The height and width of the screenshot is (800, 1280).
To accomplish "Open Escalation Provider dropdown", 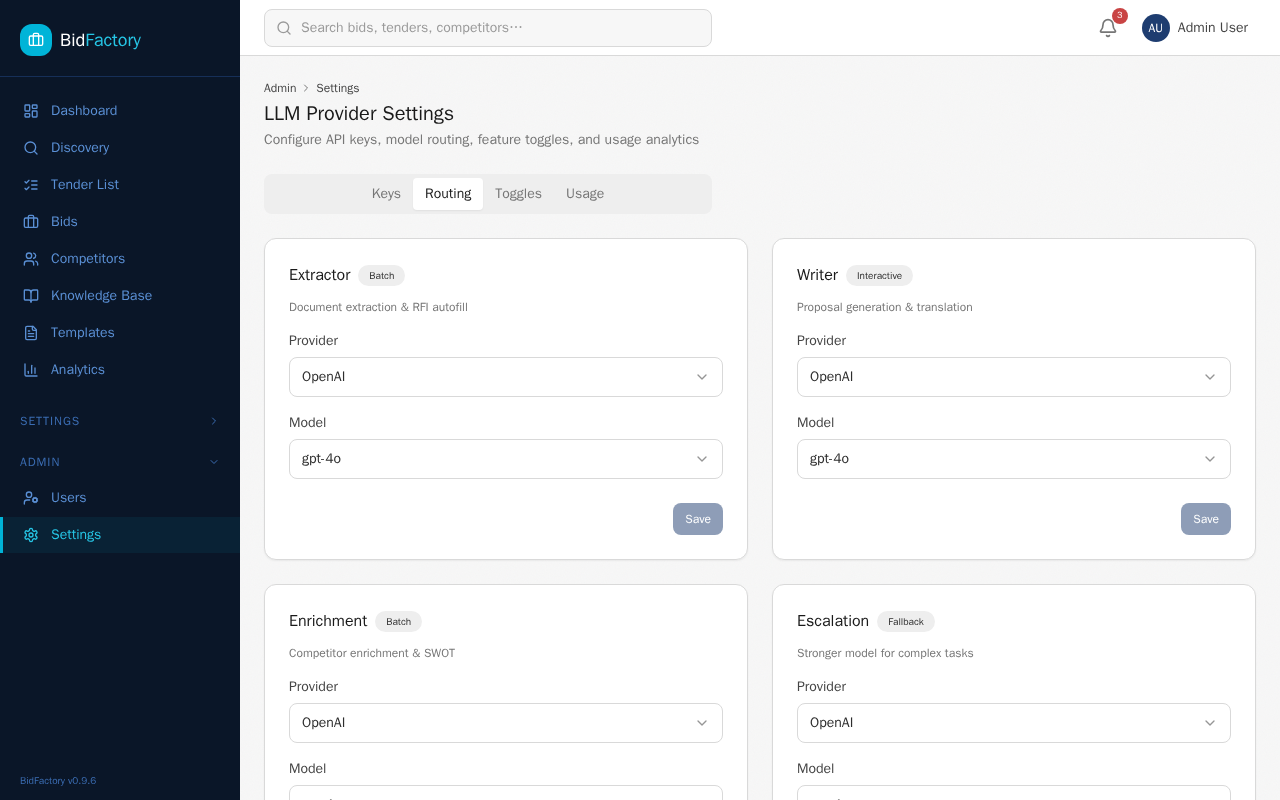I will [x=1014, y=723].
